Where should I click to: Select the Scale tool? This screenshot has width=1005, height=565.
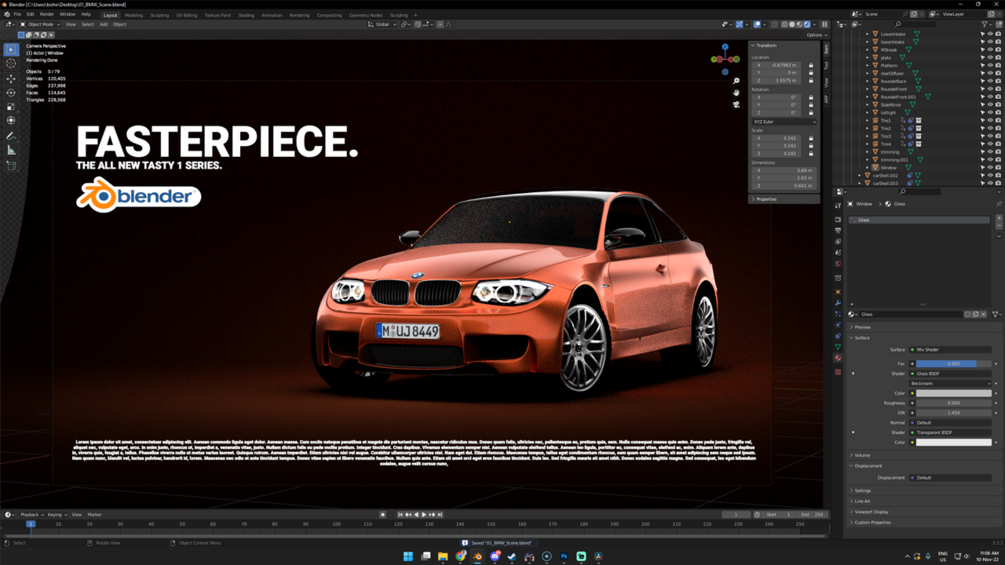[x=11, y=106]
